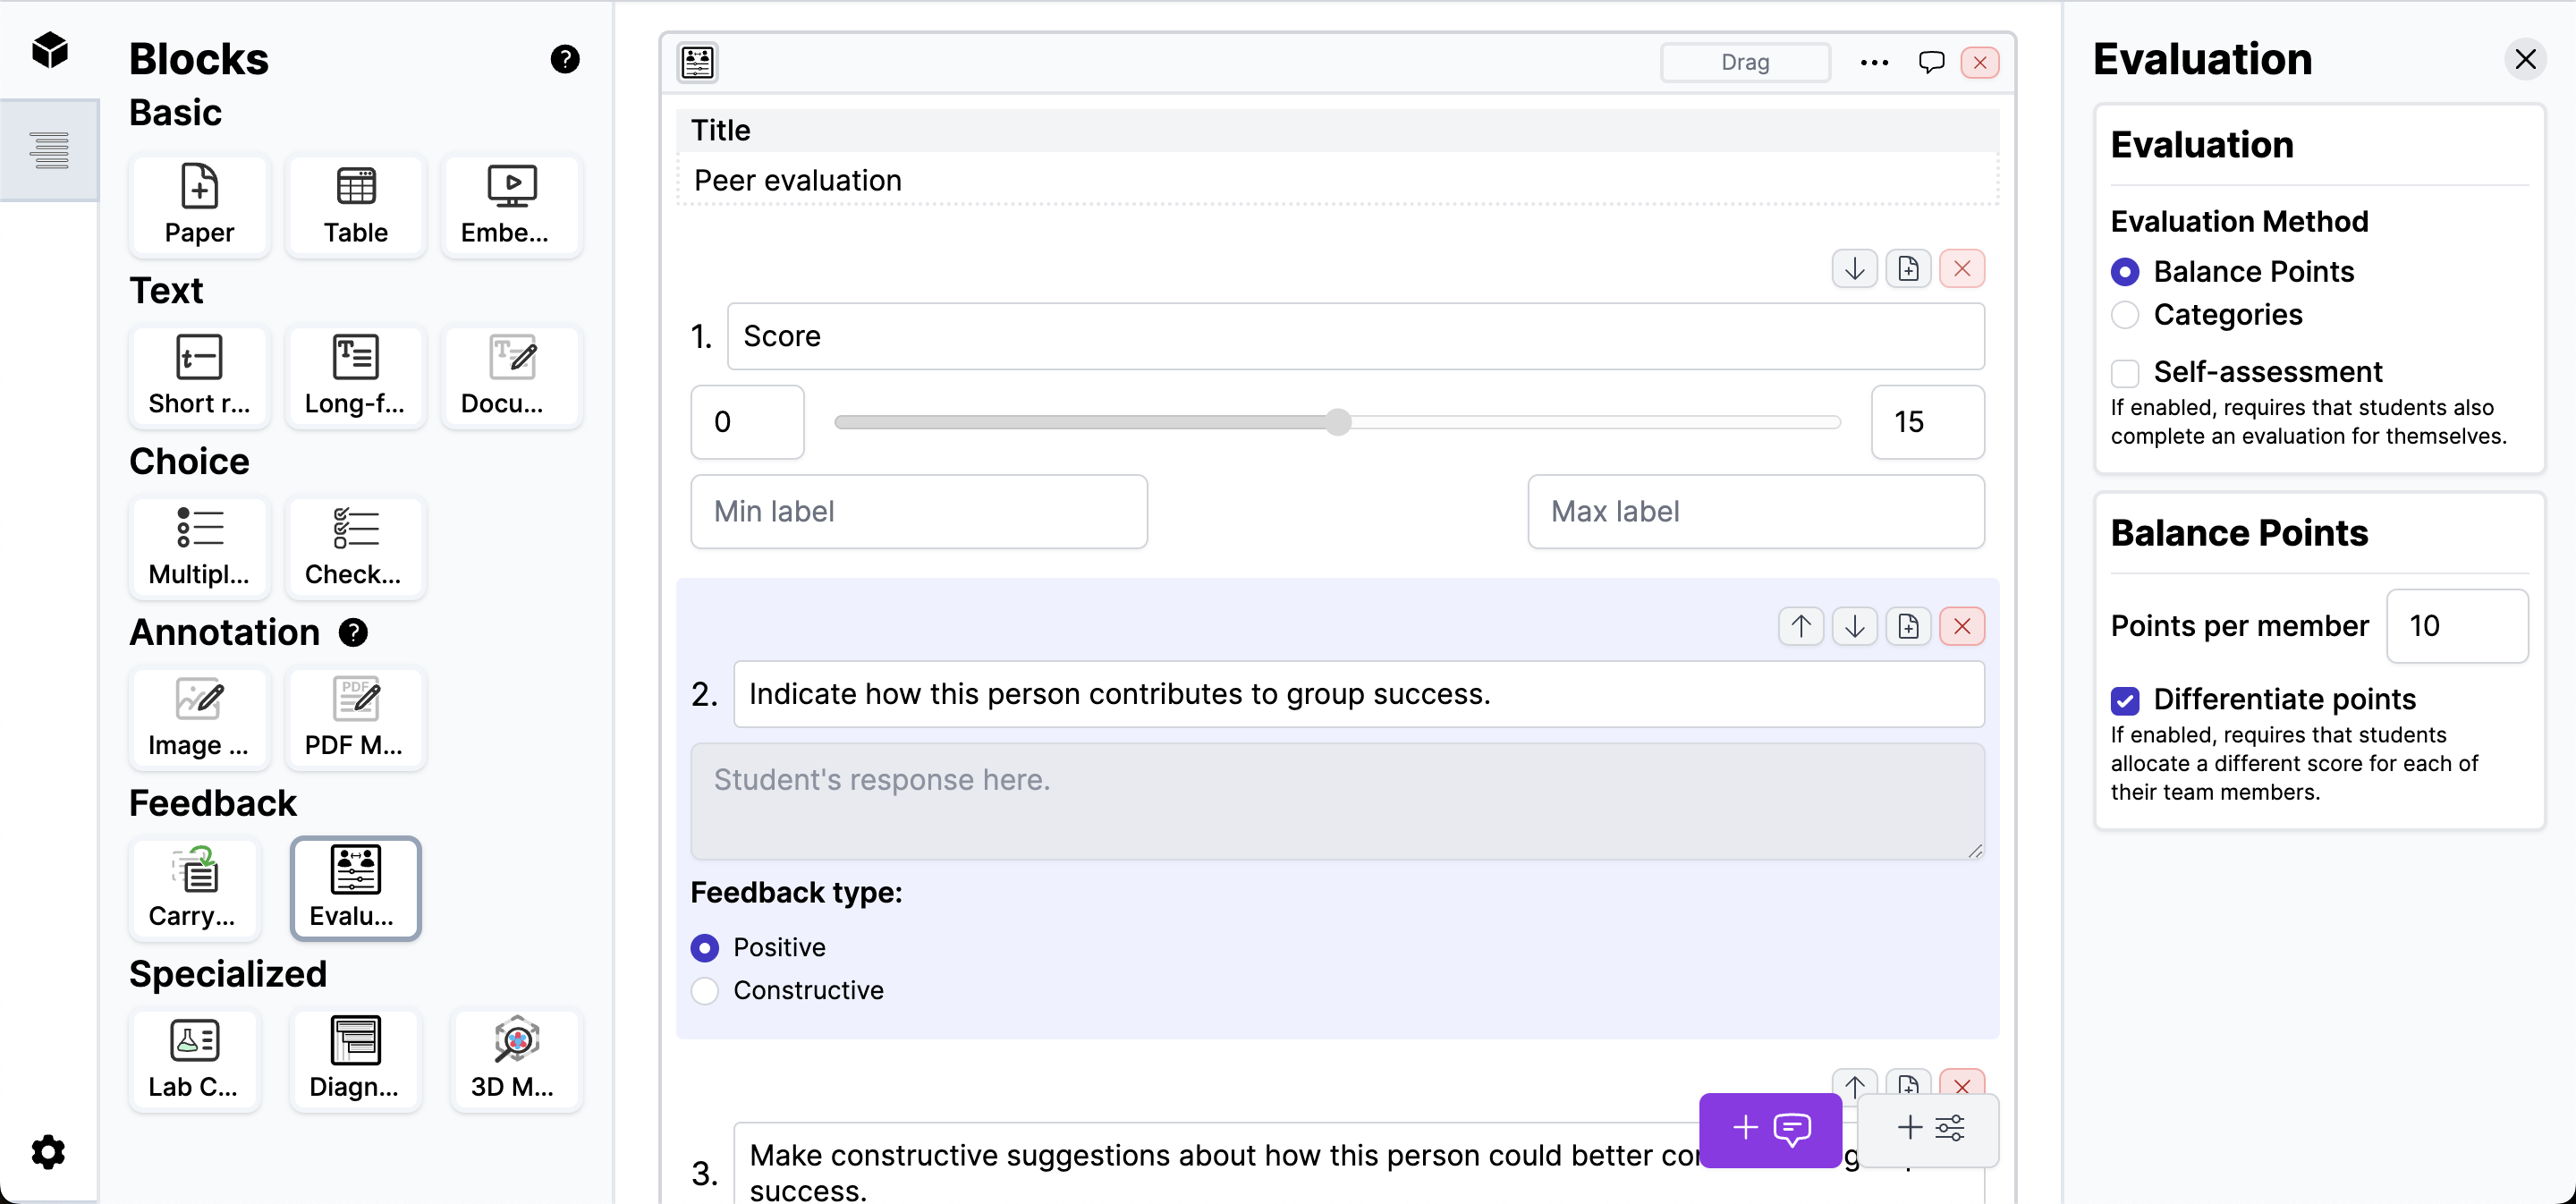
Task: Enable the Self-assessment checkbox
Action: click(2125, 373)
